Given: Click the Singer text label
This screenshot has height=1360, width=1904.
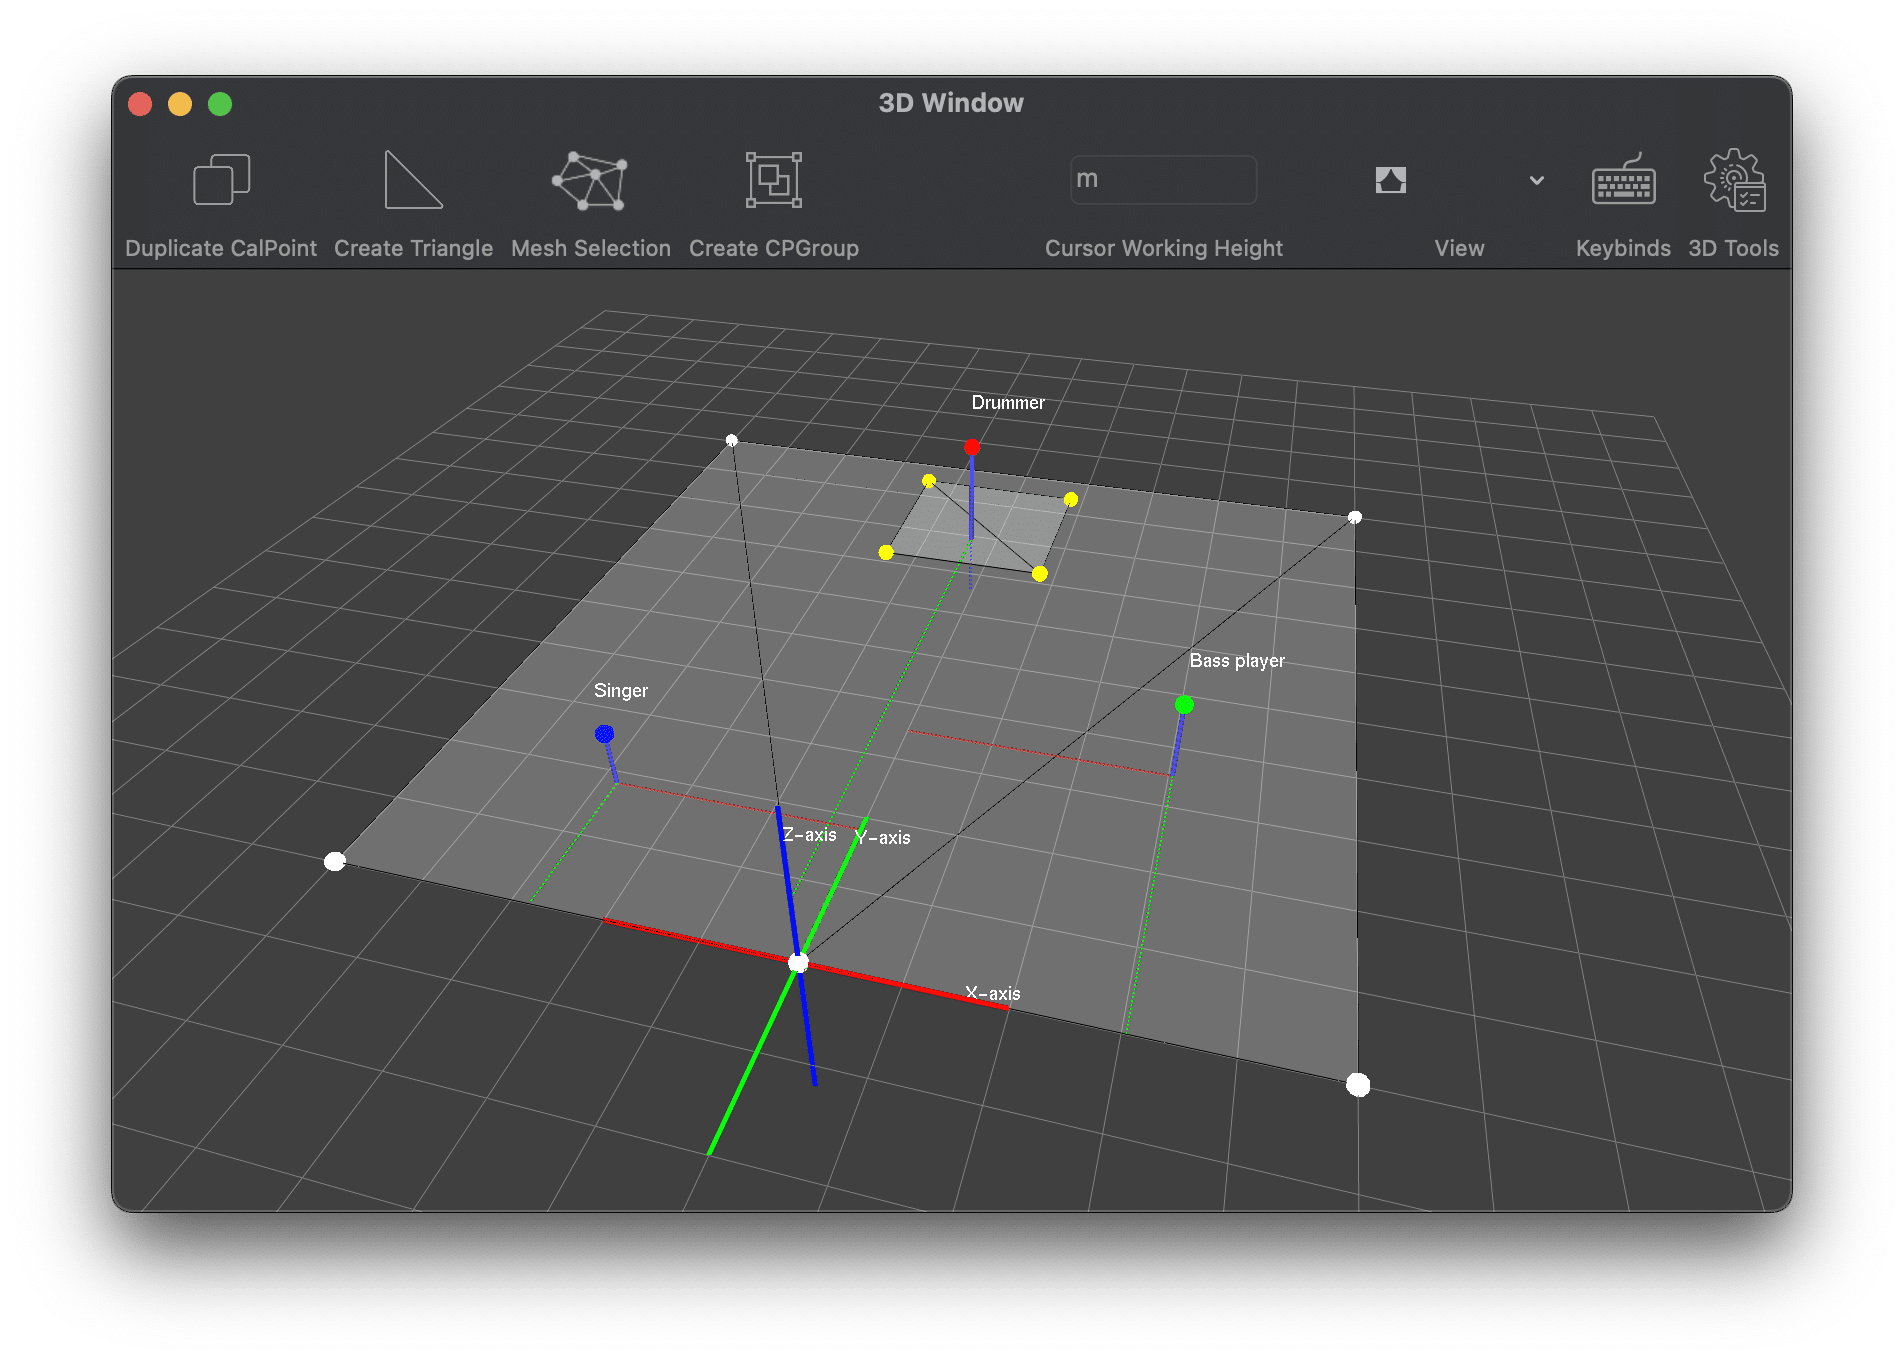Looking at the screenshot, I should point(621,691).
